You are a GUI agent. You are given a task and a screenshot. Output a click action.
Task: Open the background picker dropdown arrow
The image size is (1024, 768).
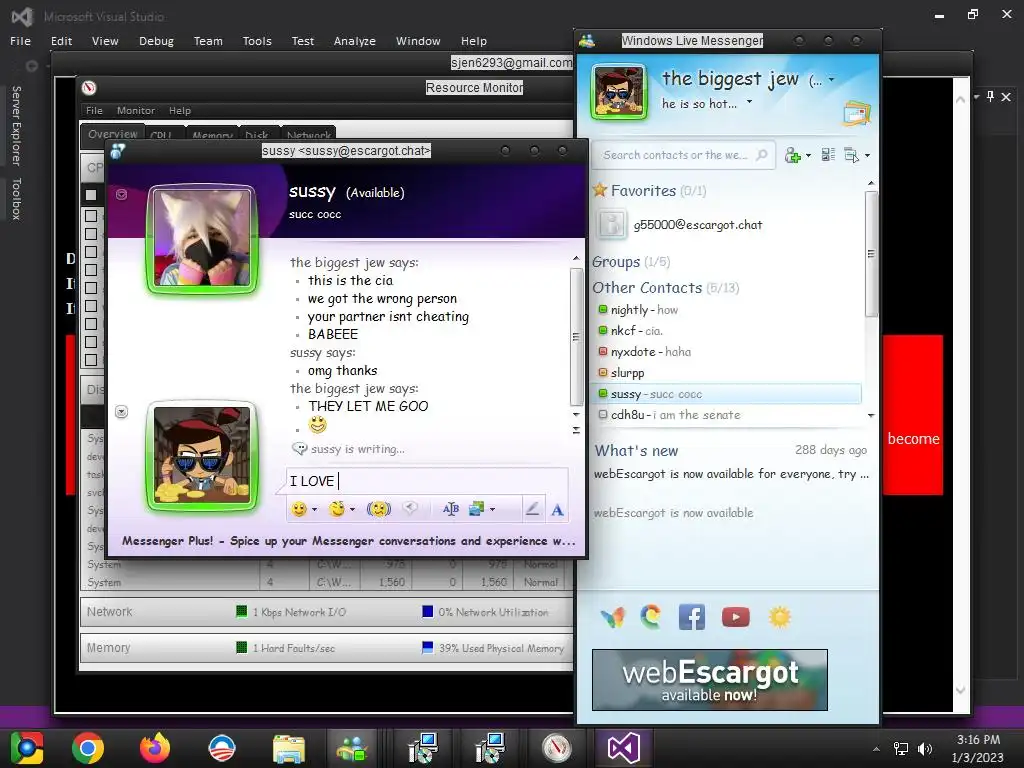point(492,509)
